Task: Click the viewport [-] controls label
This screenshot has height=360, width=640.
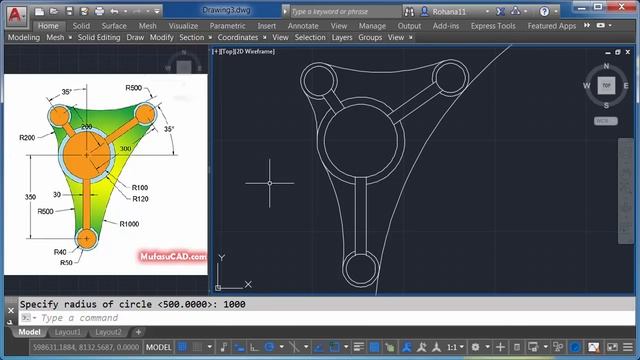Action: 216,51
